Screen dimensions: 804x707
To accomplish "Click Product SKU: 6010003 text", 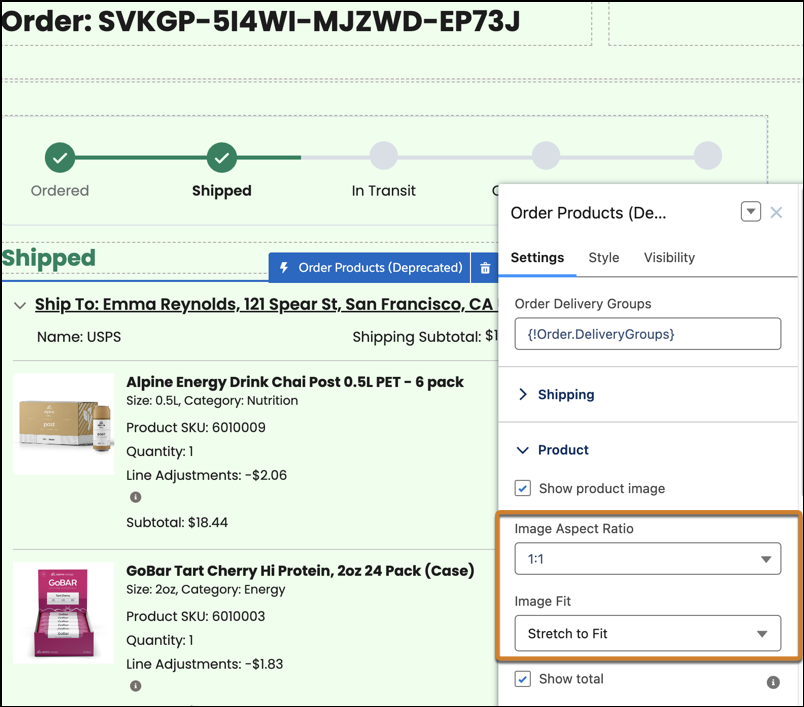I will (x=196, y=616).
